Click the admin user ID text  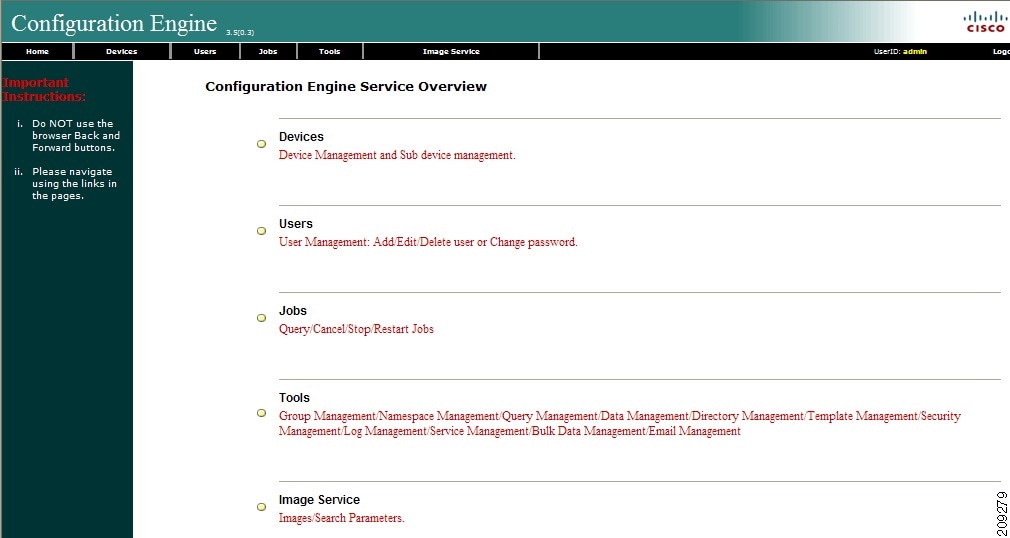tap(915, 52)
